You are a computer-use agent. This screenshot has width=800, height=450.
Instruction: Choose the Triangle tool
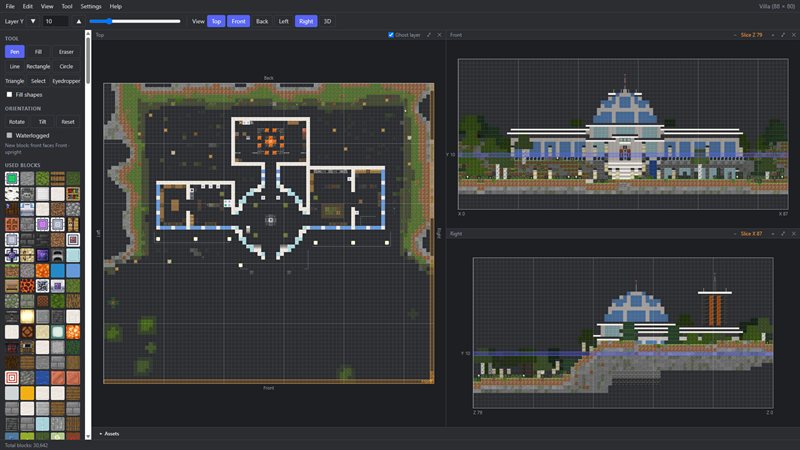(15, 81)
